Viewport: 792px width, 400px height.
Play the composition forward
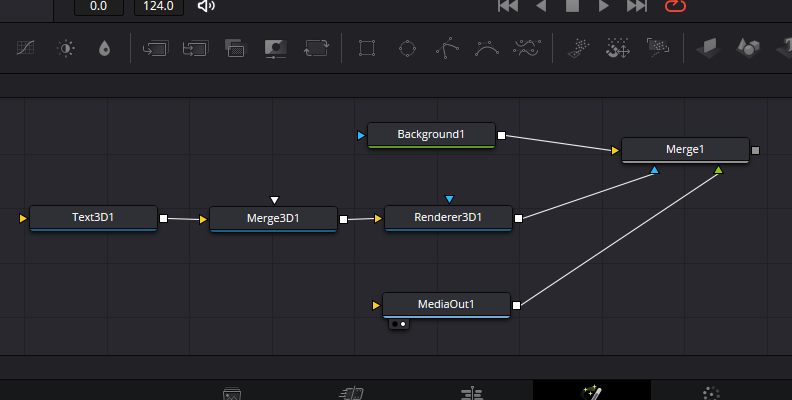pyautogui.click(x=603, y=6)
